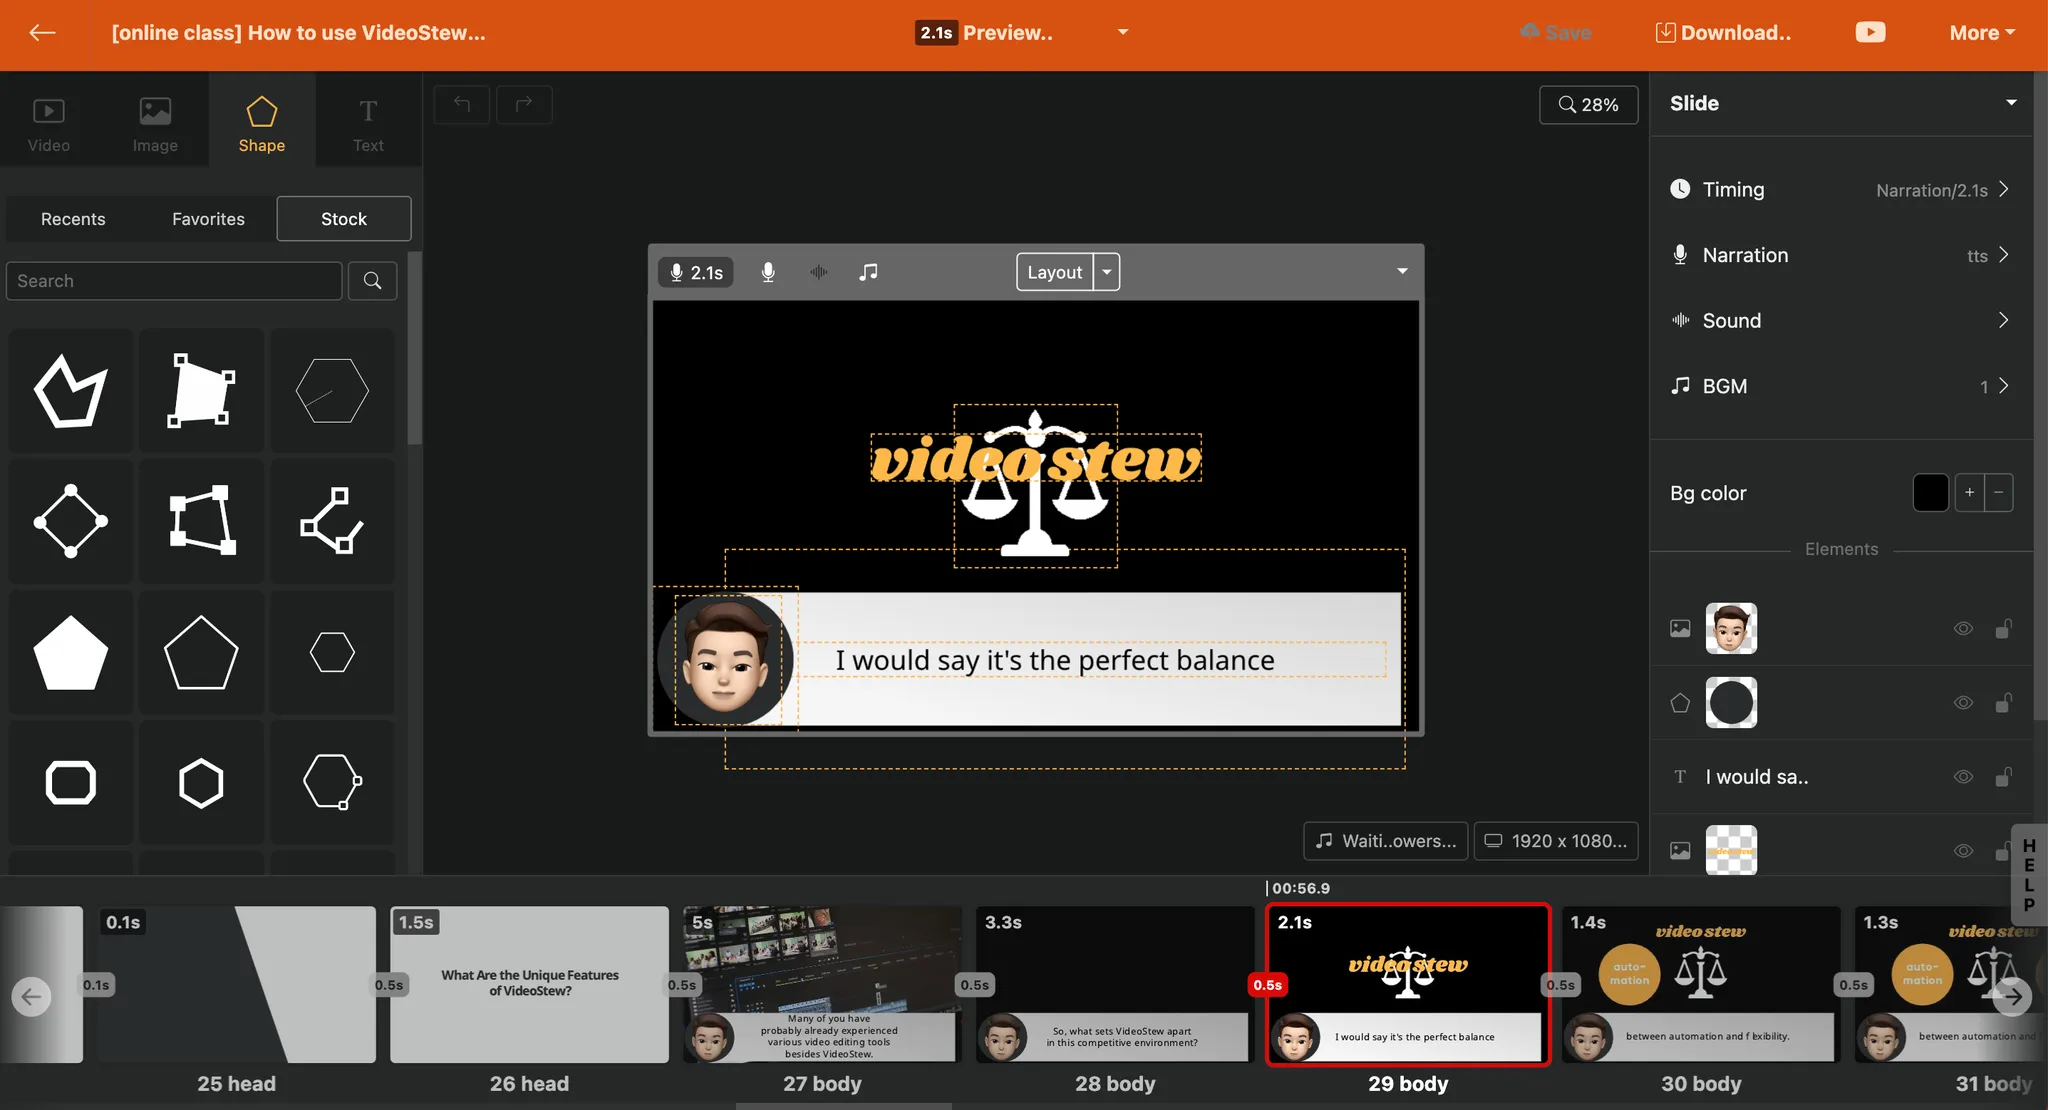Expand the slide toolbar options caret
This screenshot has width=2048, height=1110.
tap(1402, 272)
